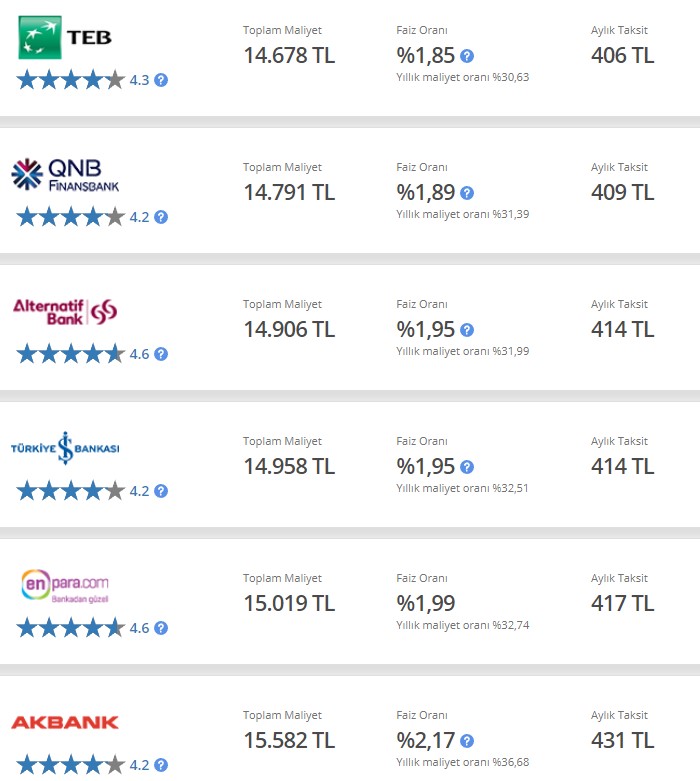Screen dimensions: 700x781
Task: Open help icon beside enpara 4.6 rating
Action: (161, 628)
